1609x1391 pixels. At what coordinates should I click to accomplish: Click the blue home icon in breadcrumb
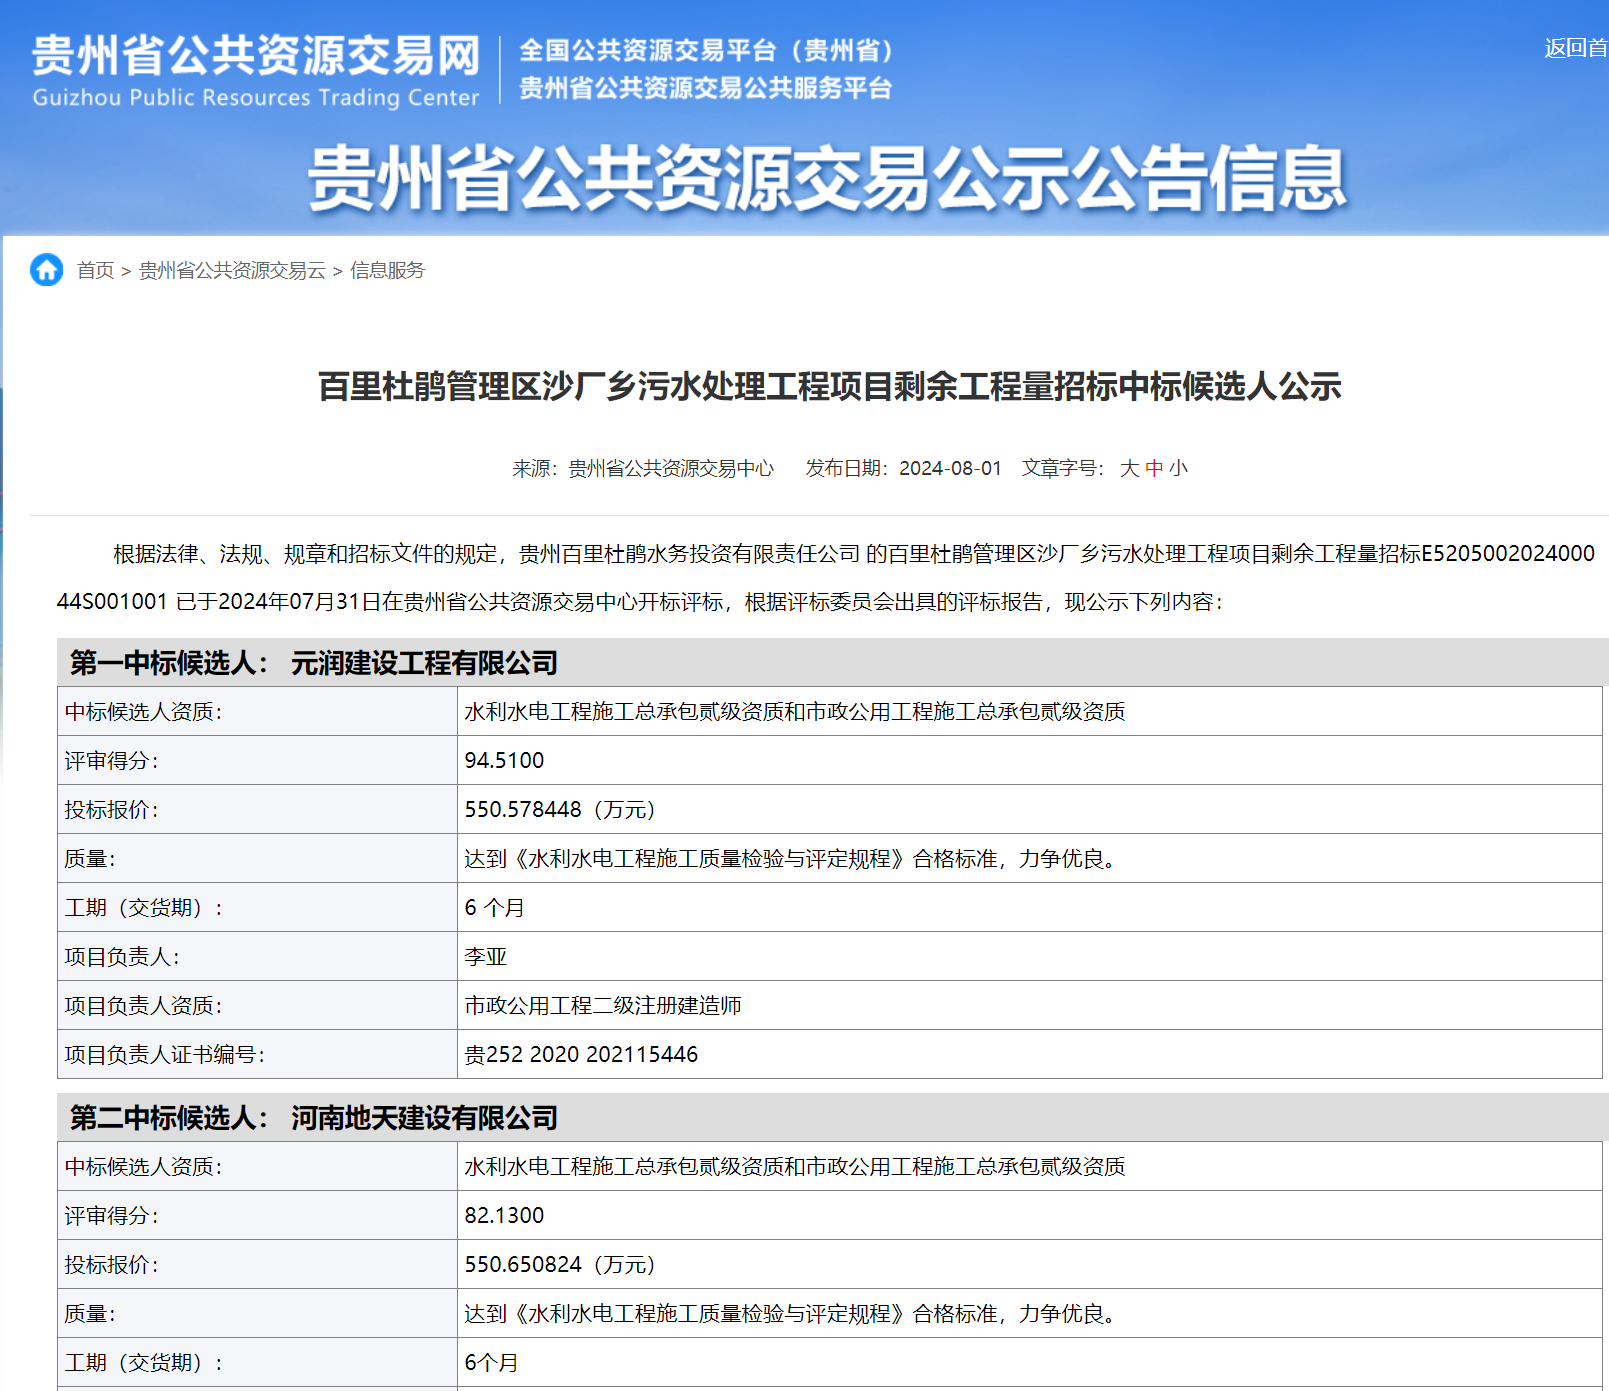click(46, 270)
